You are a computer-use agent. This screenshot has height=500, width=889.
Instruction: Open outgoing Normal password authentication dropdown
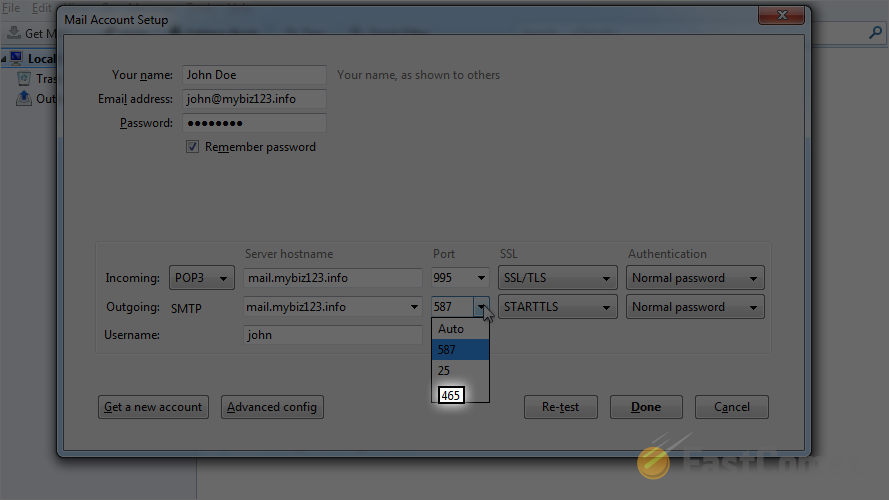(x=695, y=307)
